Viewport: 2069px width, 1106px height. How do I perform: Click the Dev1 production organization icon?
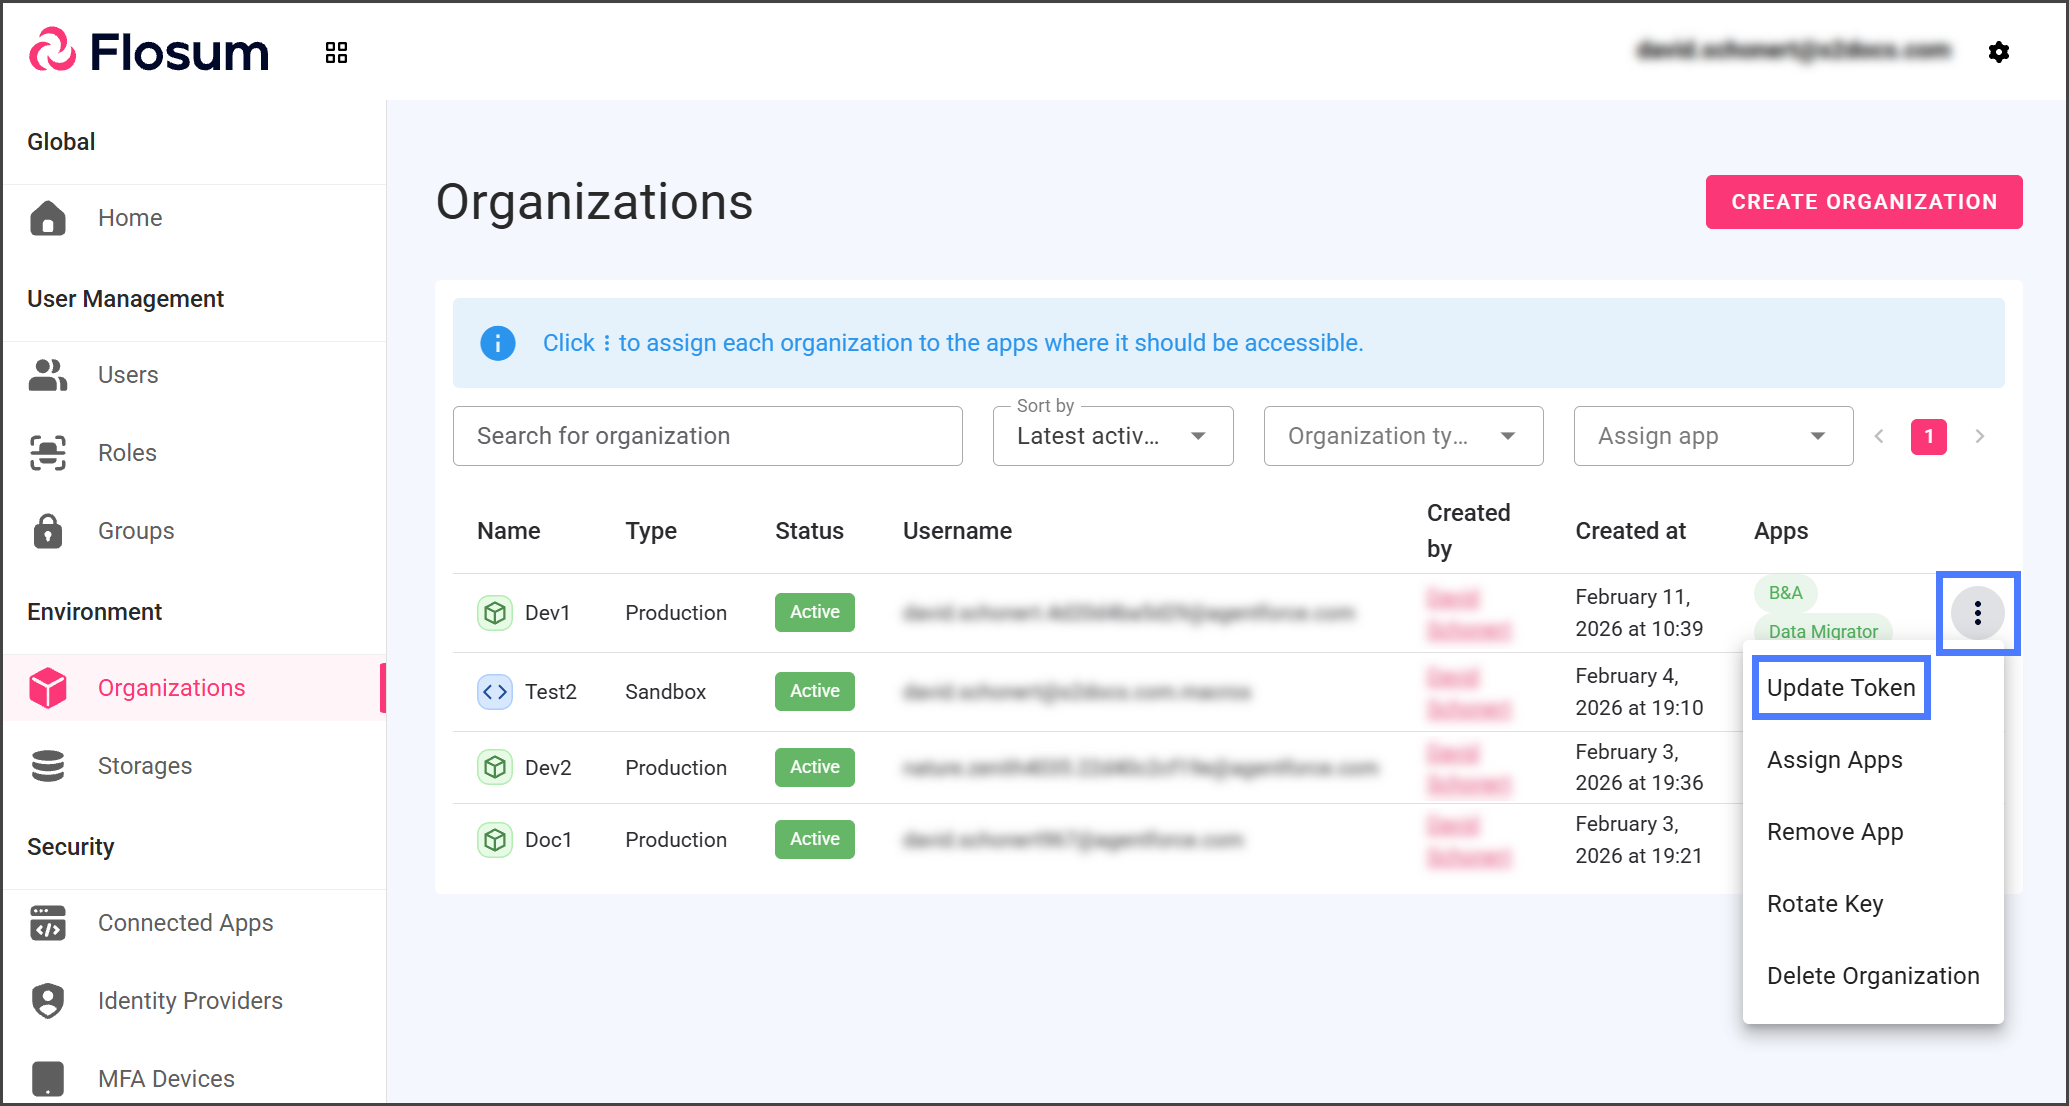click(494, 613)
